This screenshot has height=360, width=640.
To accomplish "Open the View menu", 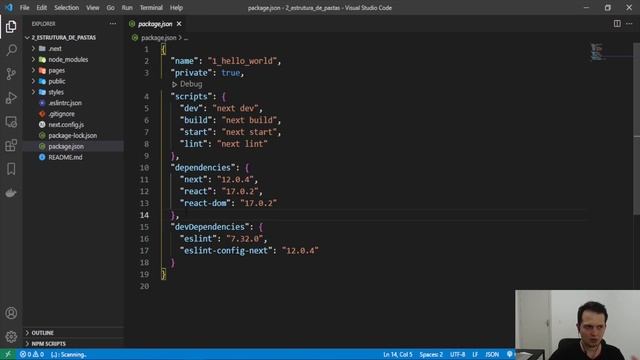I will click(93, 8).
